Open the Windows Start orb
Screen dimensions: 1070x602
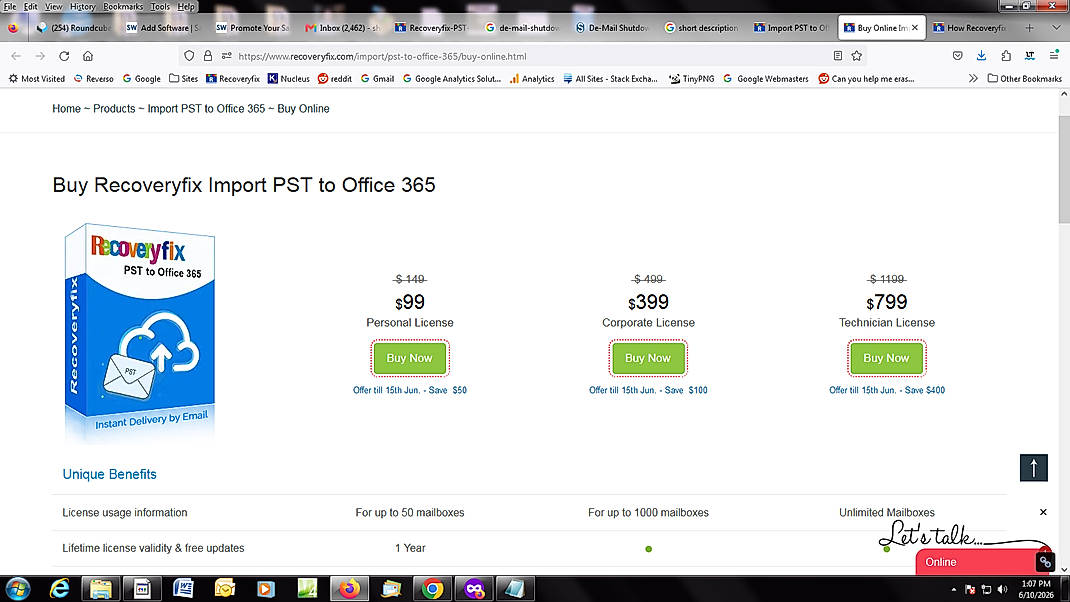pyautogui.click(x=18, y=588)
